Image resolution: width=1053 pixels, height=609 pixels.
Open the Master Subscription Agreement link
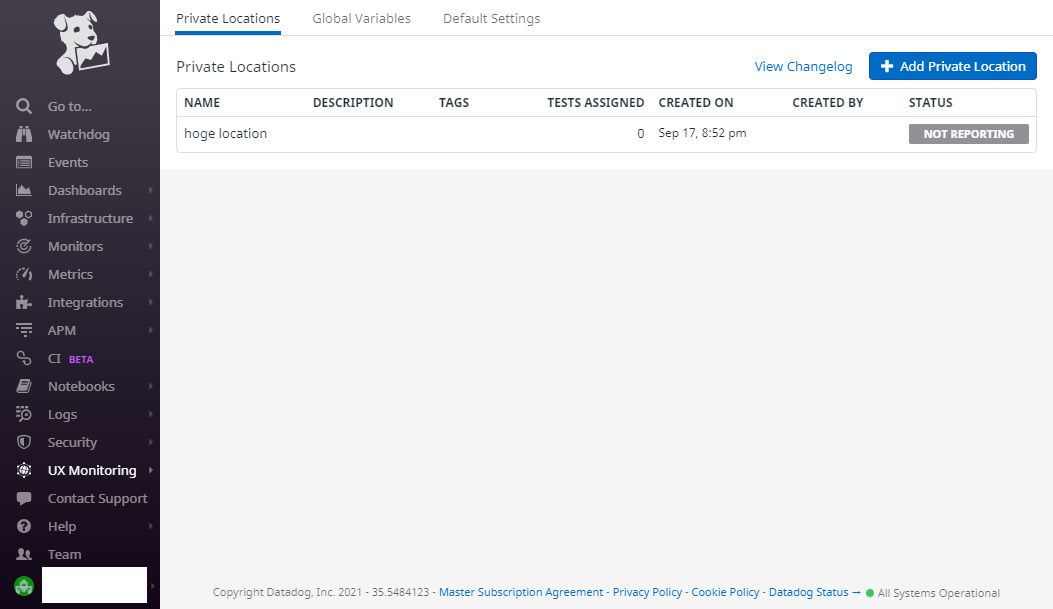click(521, 592)
